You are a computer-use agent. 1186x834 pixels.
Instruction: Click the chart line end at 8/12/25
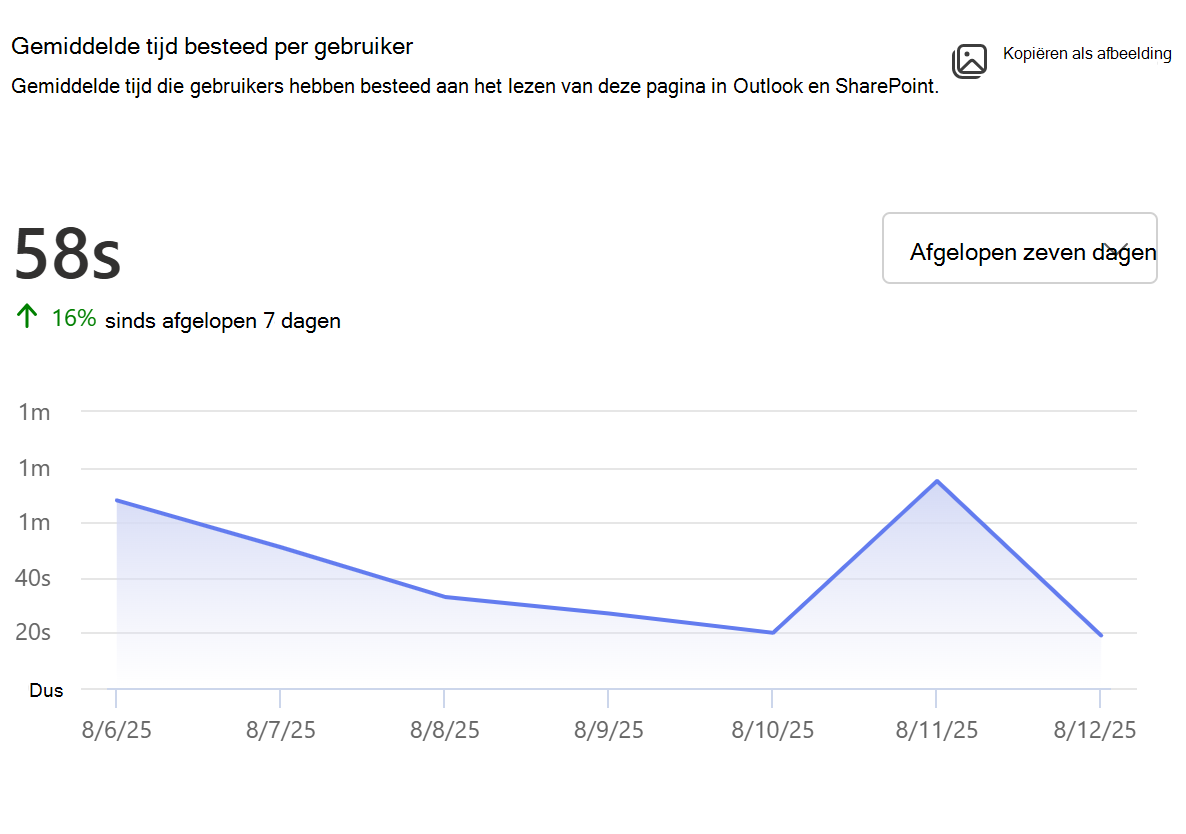click(1101, 635)
